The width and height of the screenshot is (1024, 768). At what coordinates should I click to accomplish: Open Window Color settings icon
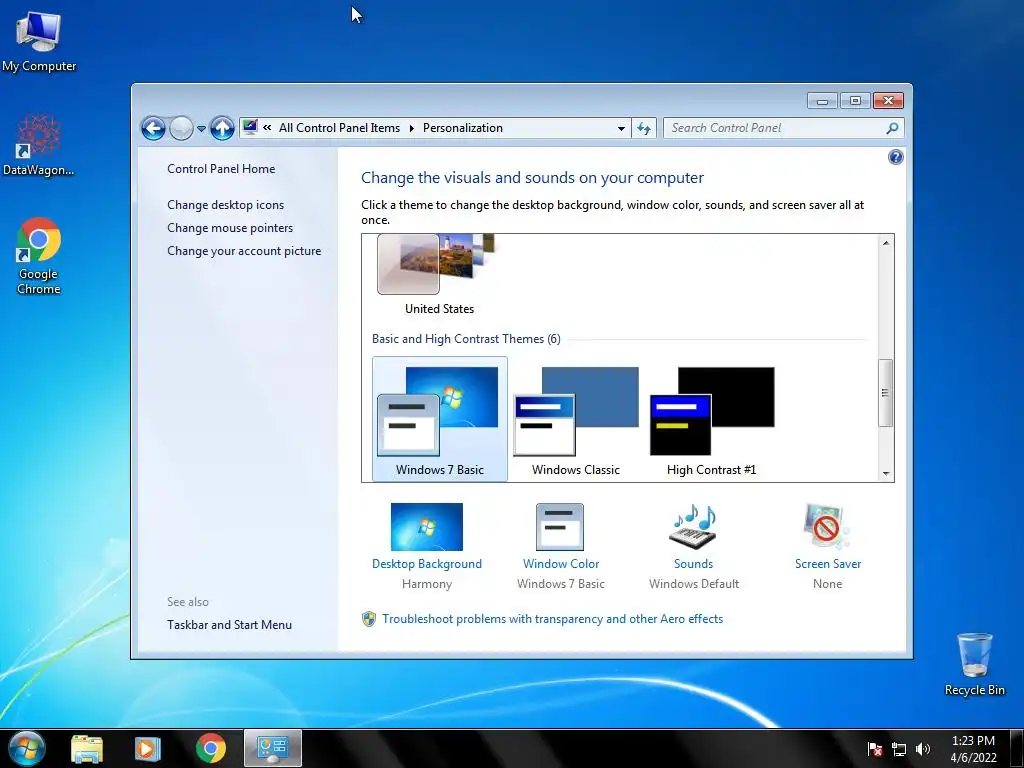(x=560, y=526)
